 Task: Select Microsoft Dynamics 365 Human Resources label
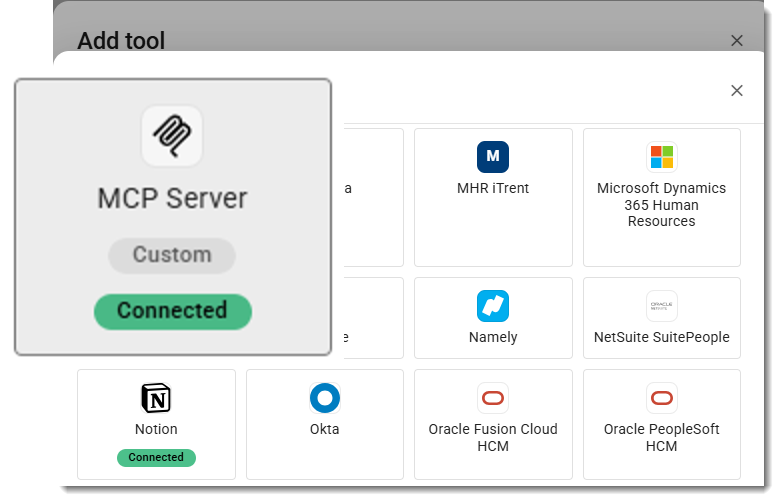tap(661, 205)
